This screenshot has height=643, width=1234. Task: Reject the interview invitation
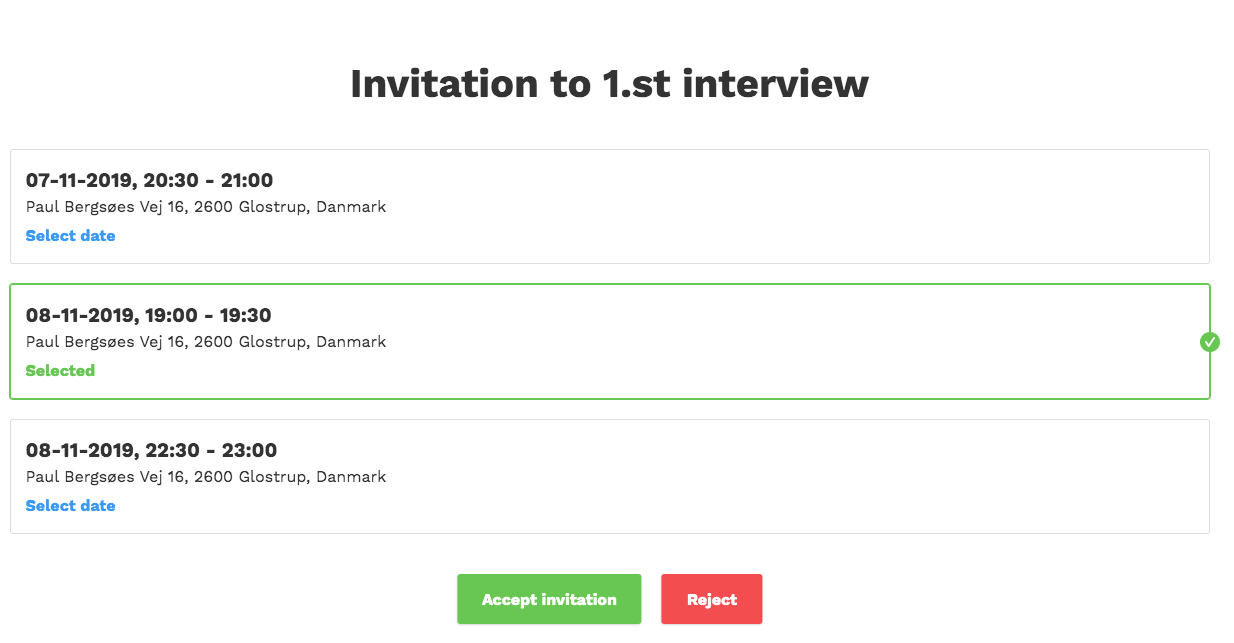click(711, 600)
